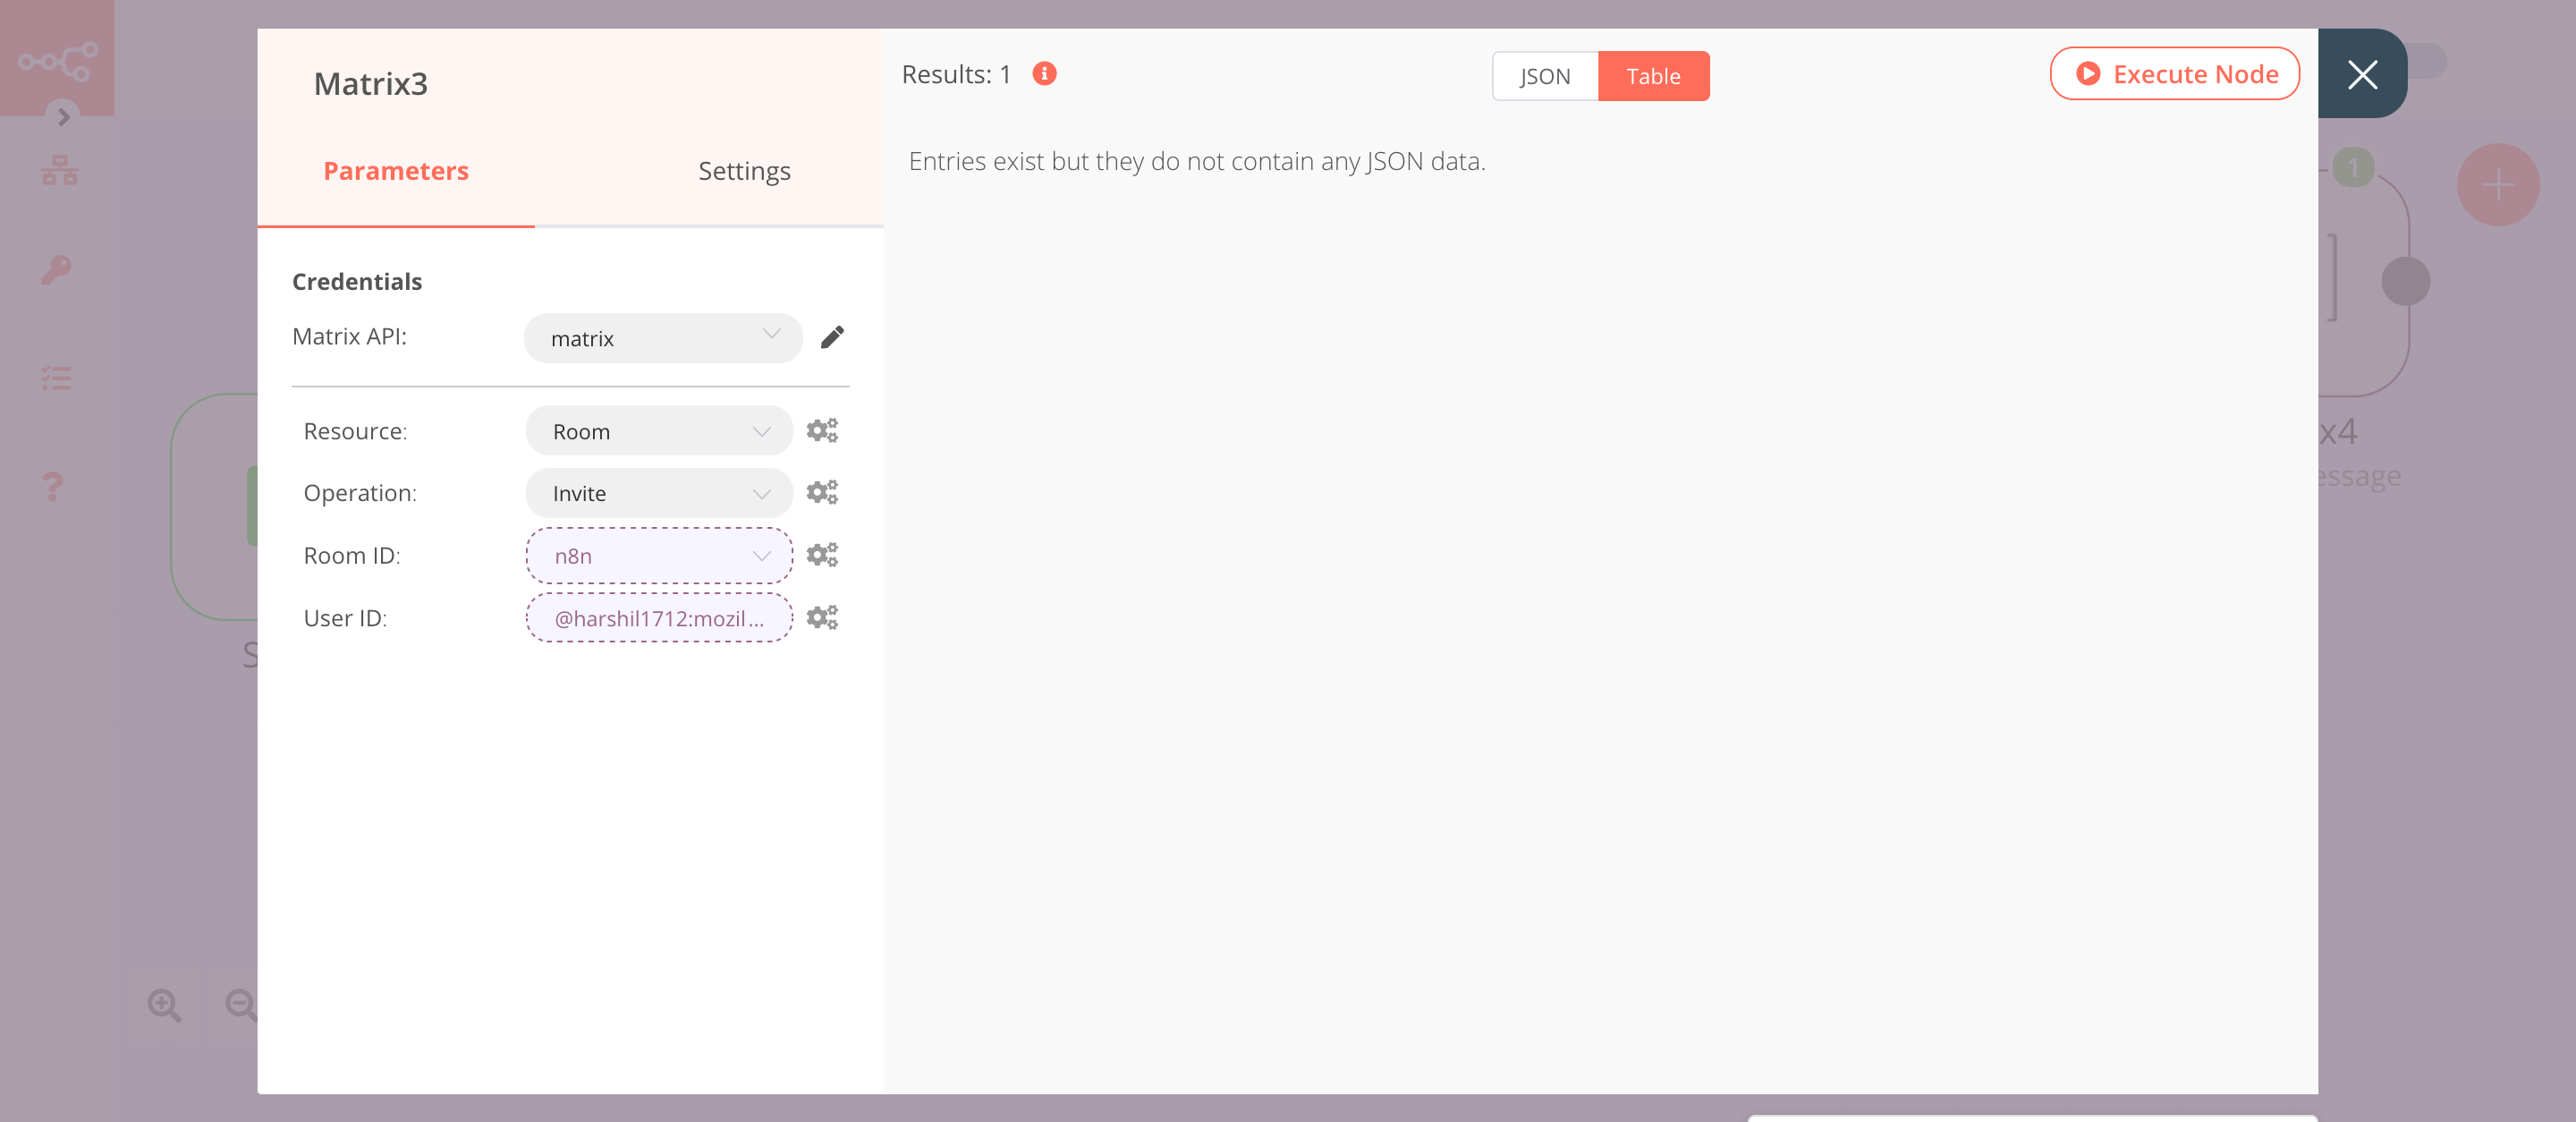Open the executions list icon in sidebar
The width and height of the screenshot is (2576, 1122).
(x=57, y=378)
